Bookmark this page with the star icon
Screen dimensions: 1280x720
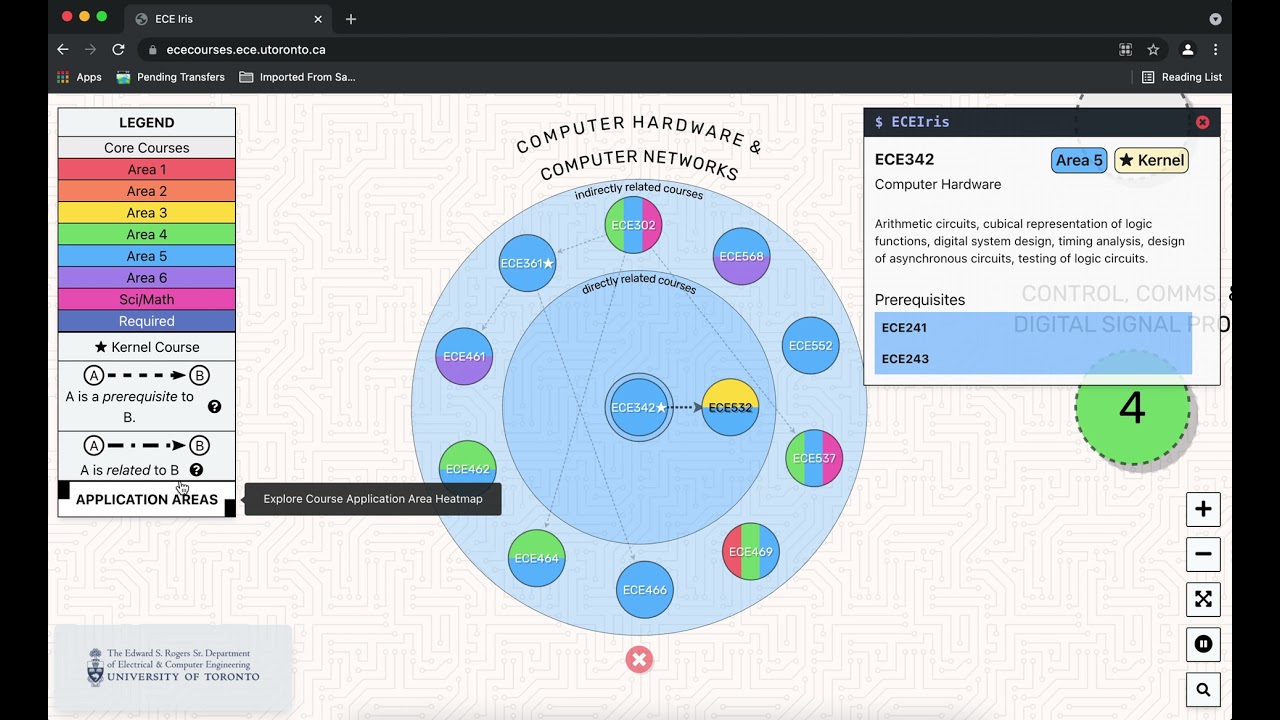(x=1153, y=49)
